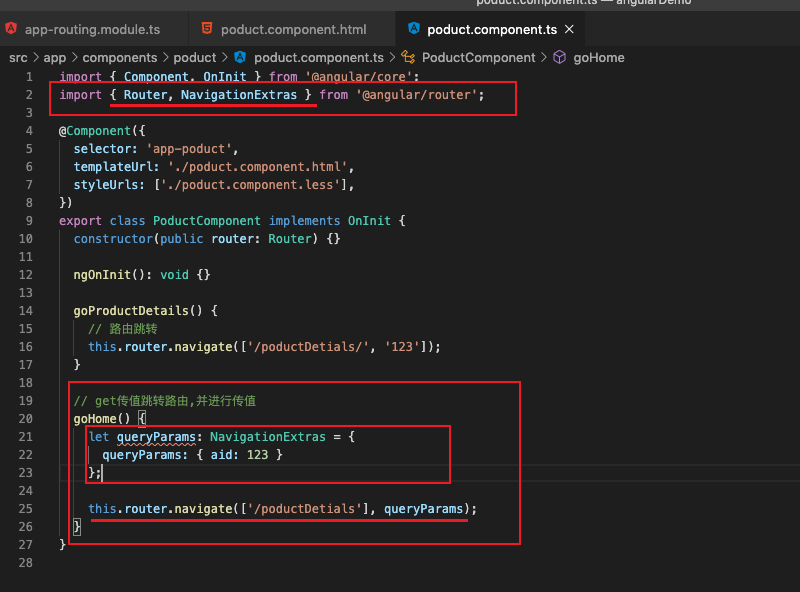Click ngOnInit method on line 12
Viewport: 800px width, 592px height.
(x=102, y=275)
